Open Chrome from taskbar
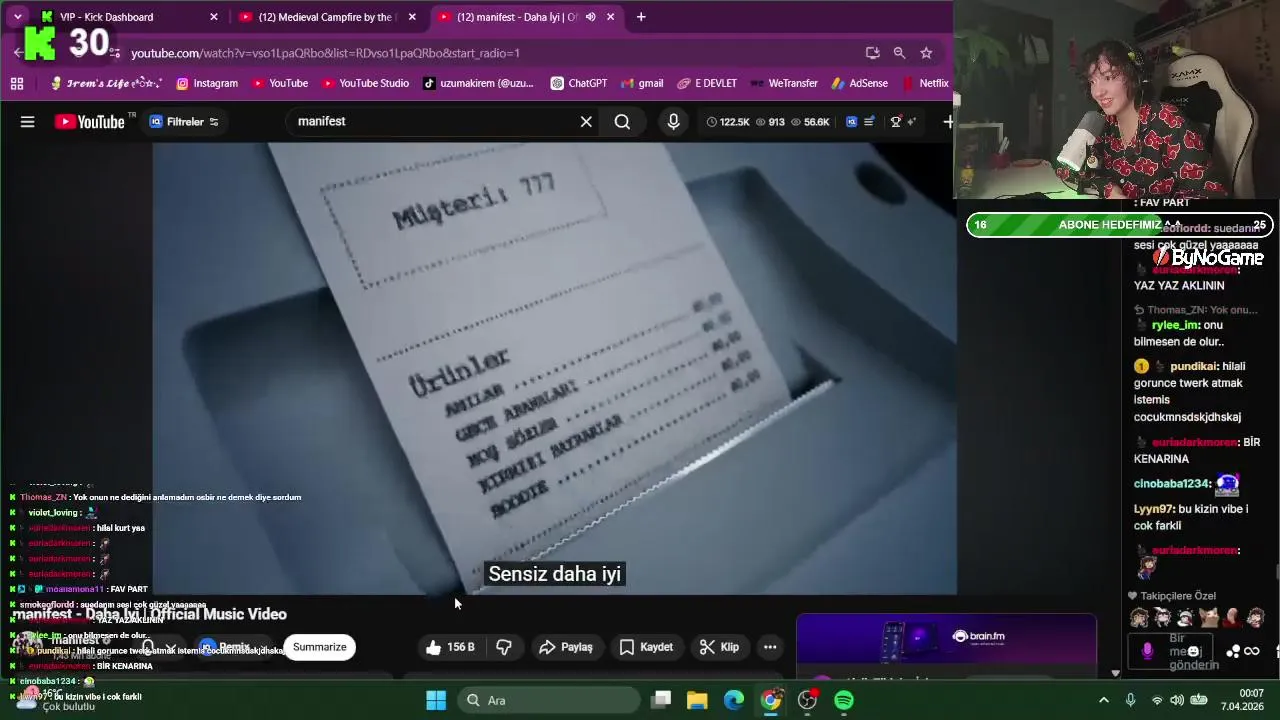This screenshot has width=1280, height=720. (770, 700)
